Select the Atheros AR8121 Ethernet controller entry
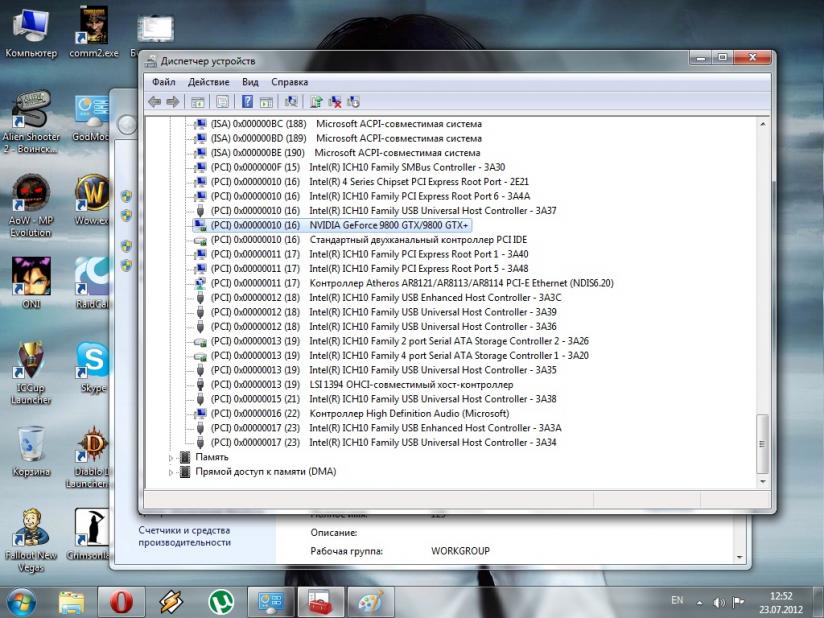The width and height of the screenshot is (824, 618). point(461,283)
